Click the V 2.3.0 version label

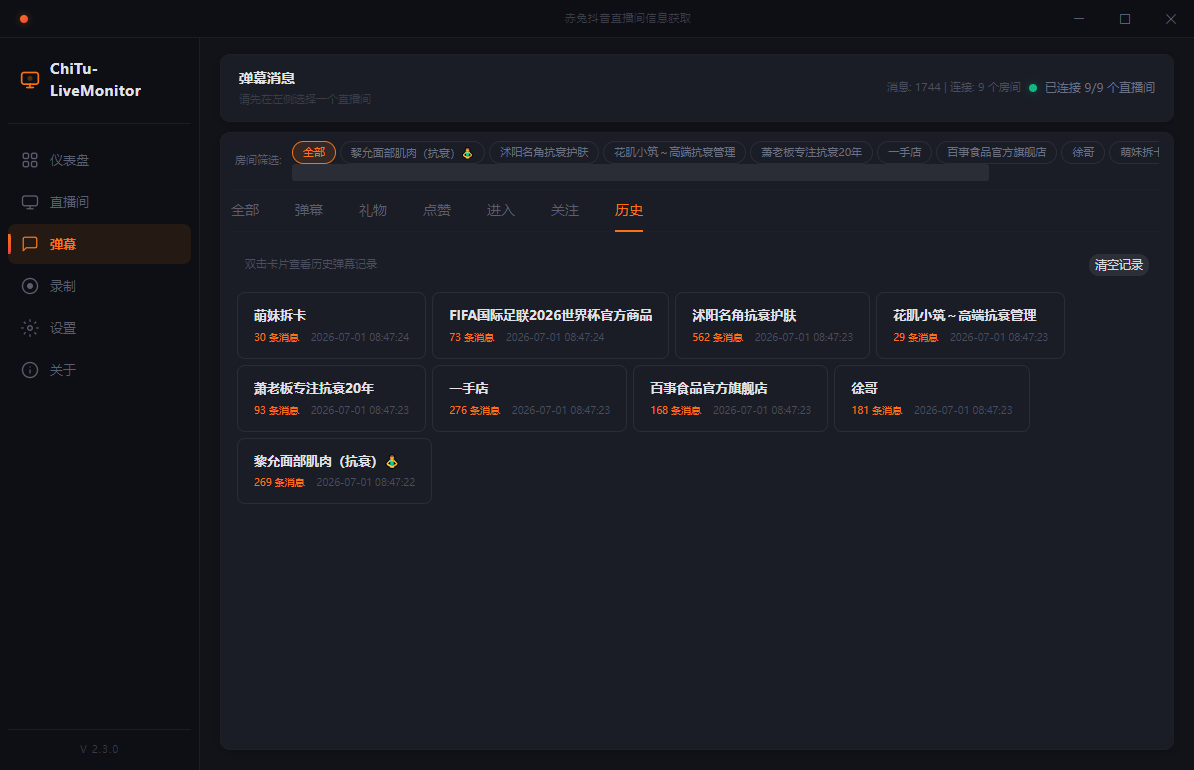pyautogui.click(x=99, y=749)
